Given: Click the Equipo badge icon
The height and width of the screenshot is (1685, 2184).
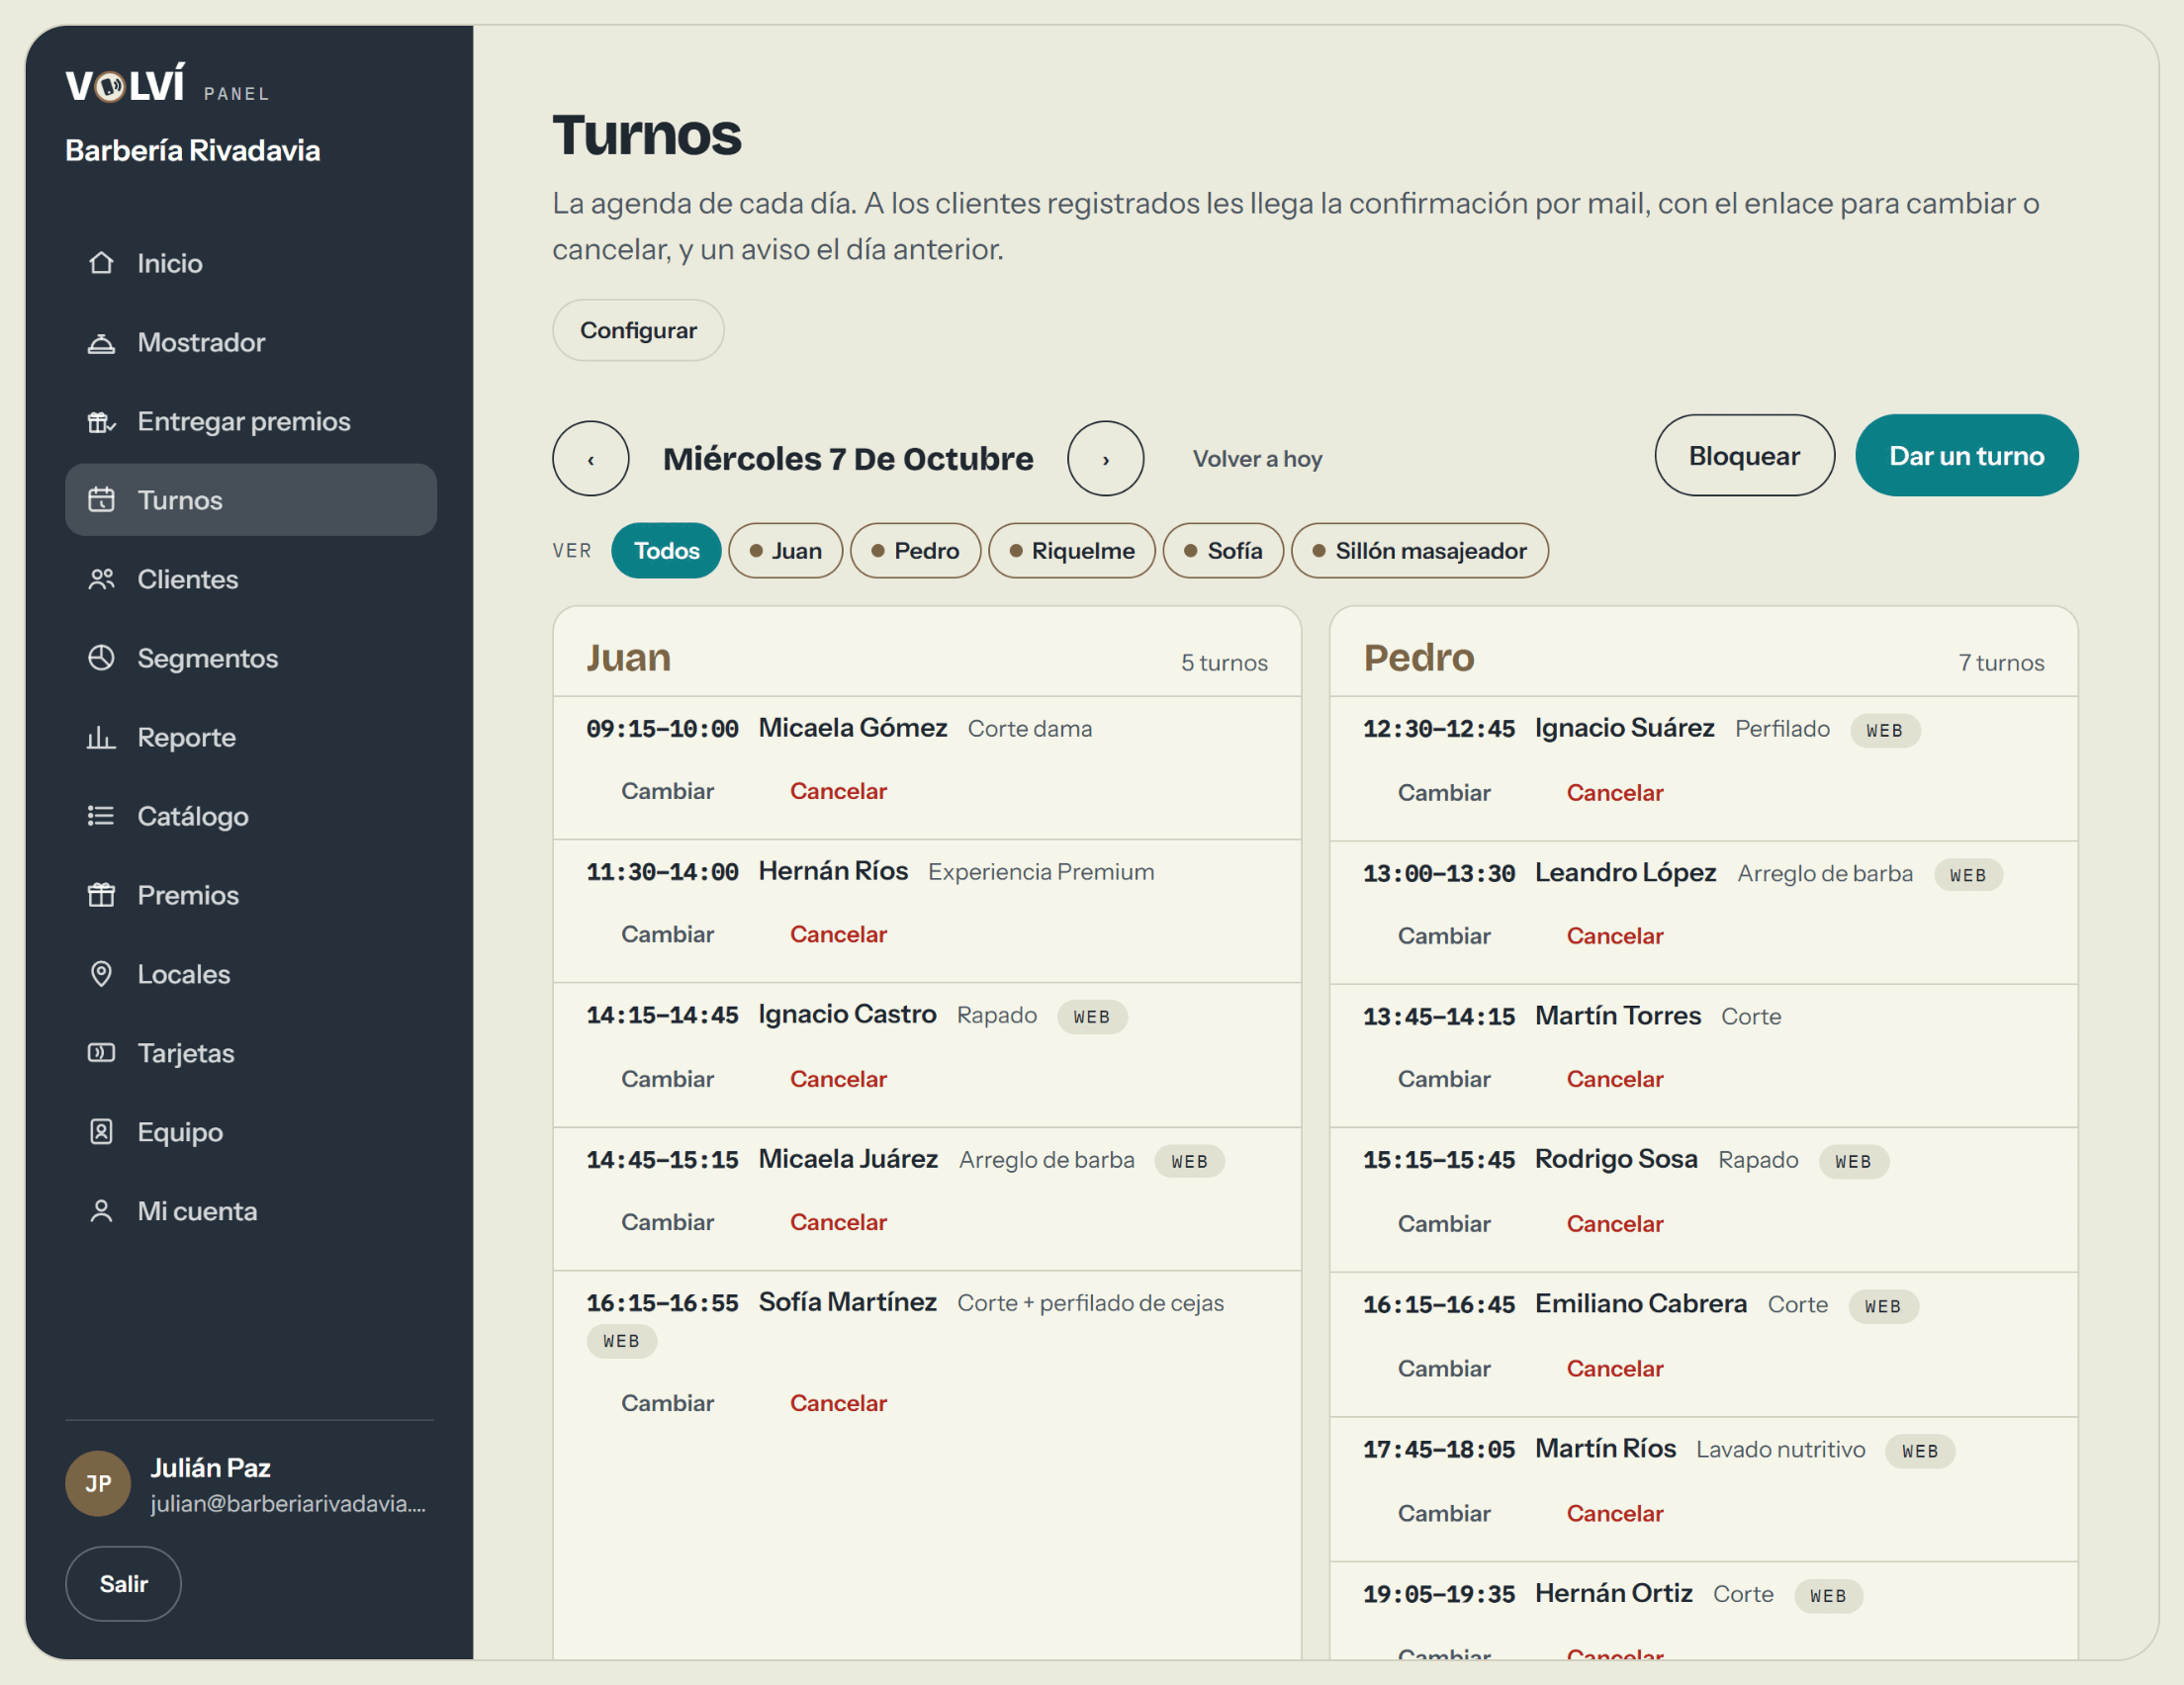Looking at the screenshot, I should click(x=101, y=1132).
